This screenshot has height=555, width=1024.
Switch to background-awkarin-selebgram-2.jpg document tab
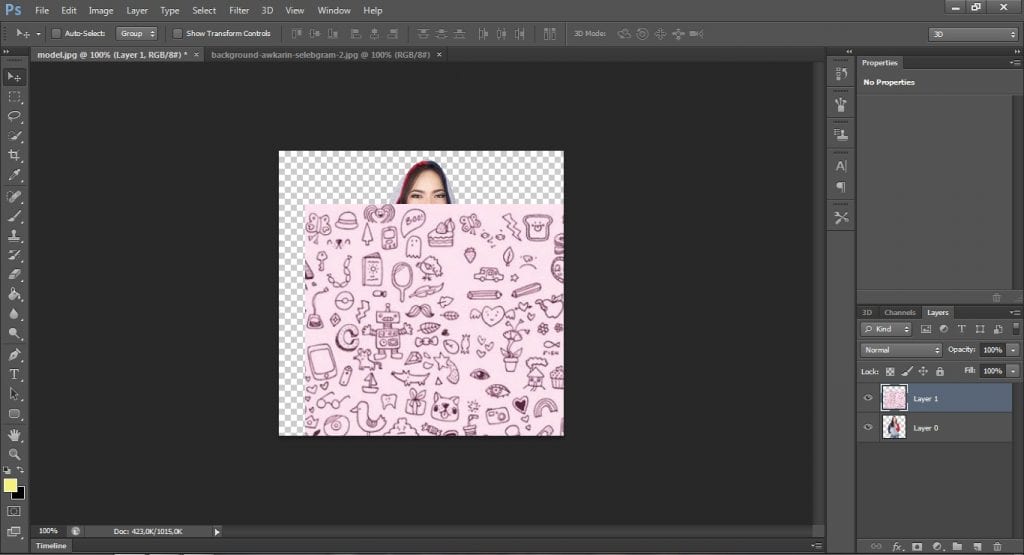(x=320, y=54)
